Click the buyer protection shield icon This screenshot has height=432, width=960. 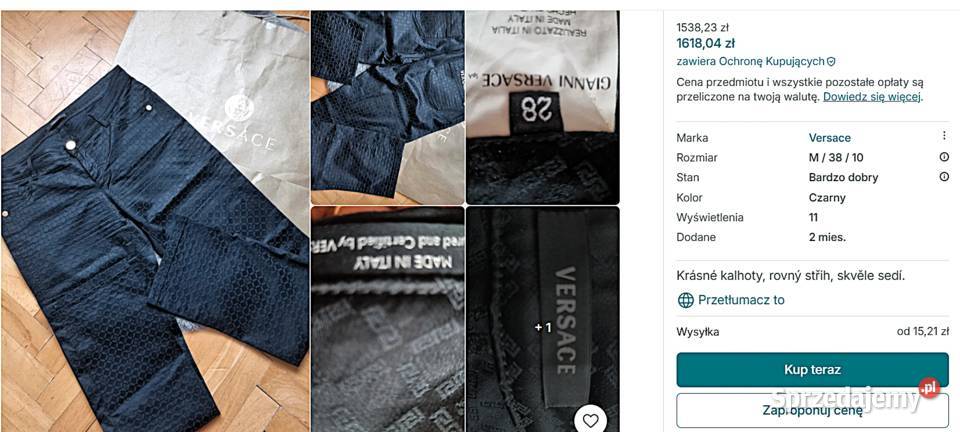pyautogui.click(x=831, y=62)
